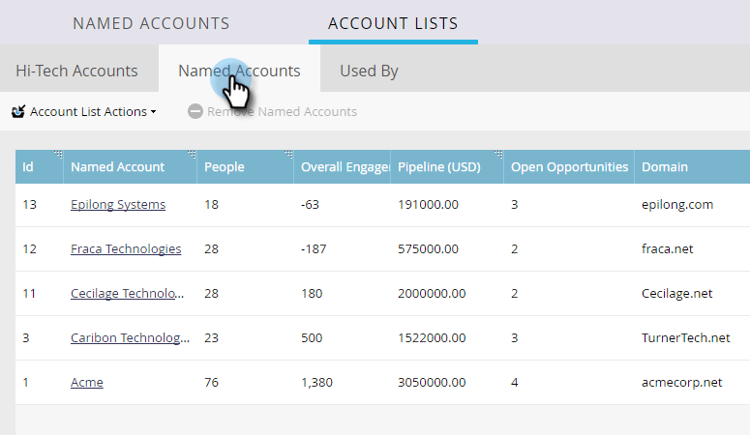Viewport: 750px width, 435px height.
Task: Click the engagement value 180
Action: tap(312, 293)
